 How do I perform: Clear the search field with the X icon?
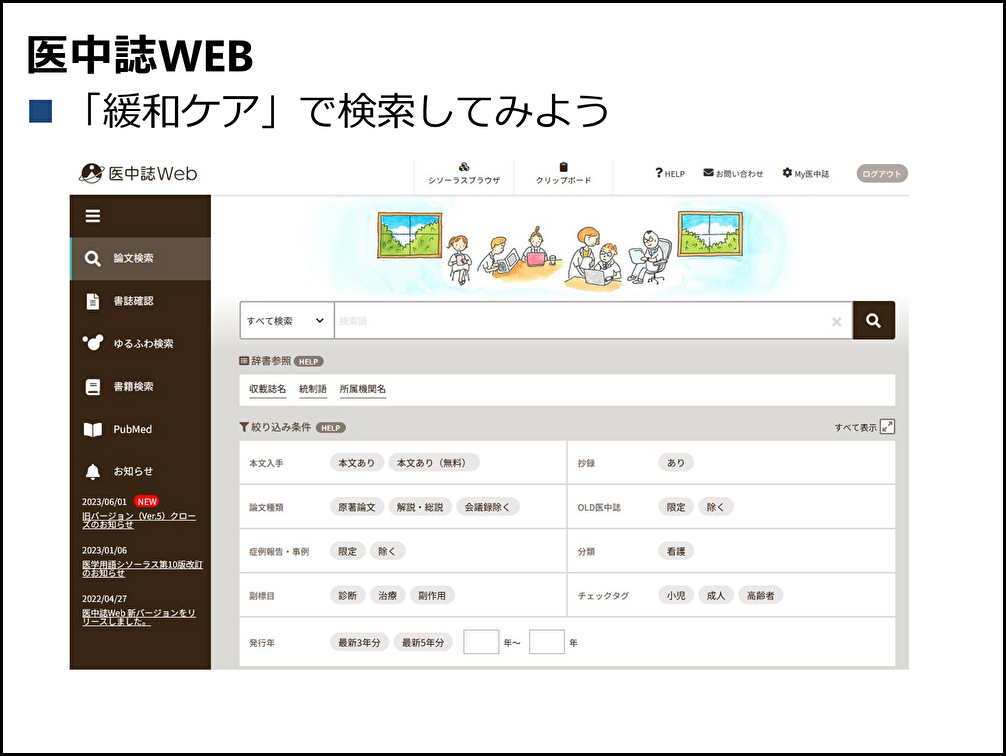[837, 322]
